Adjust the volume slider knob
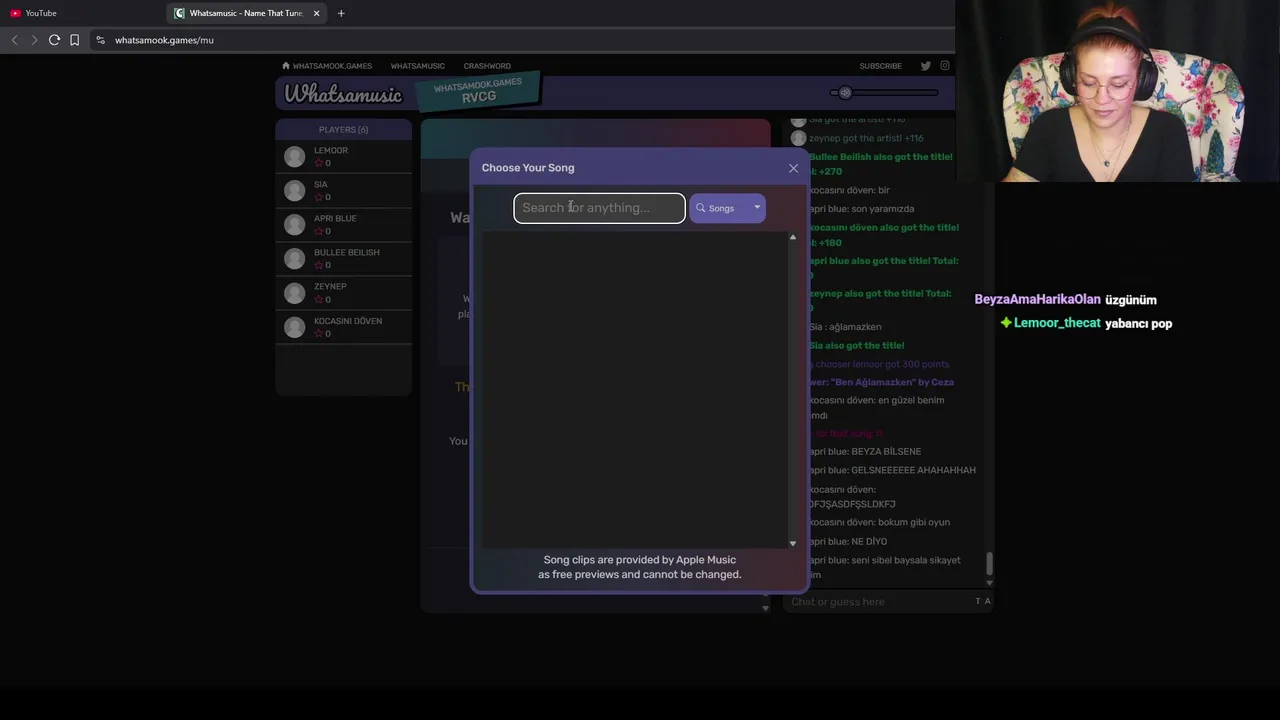1280x720 pixels. tap(845, 93)
